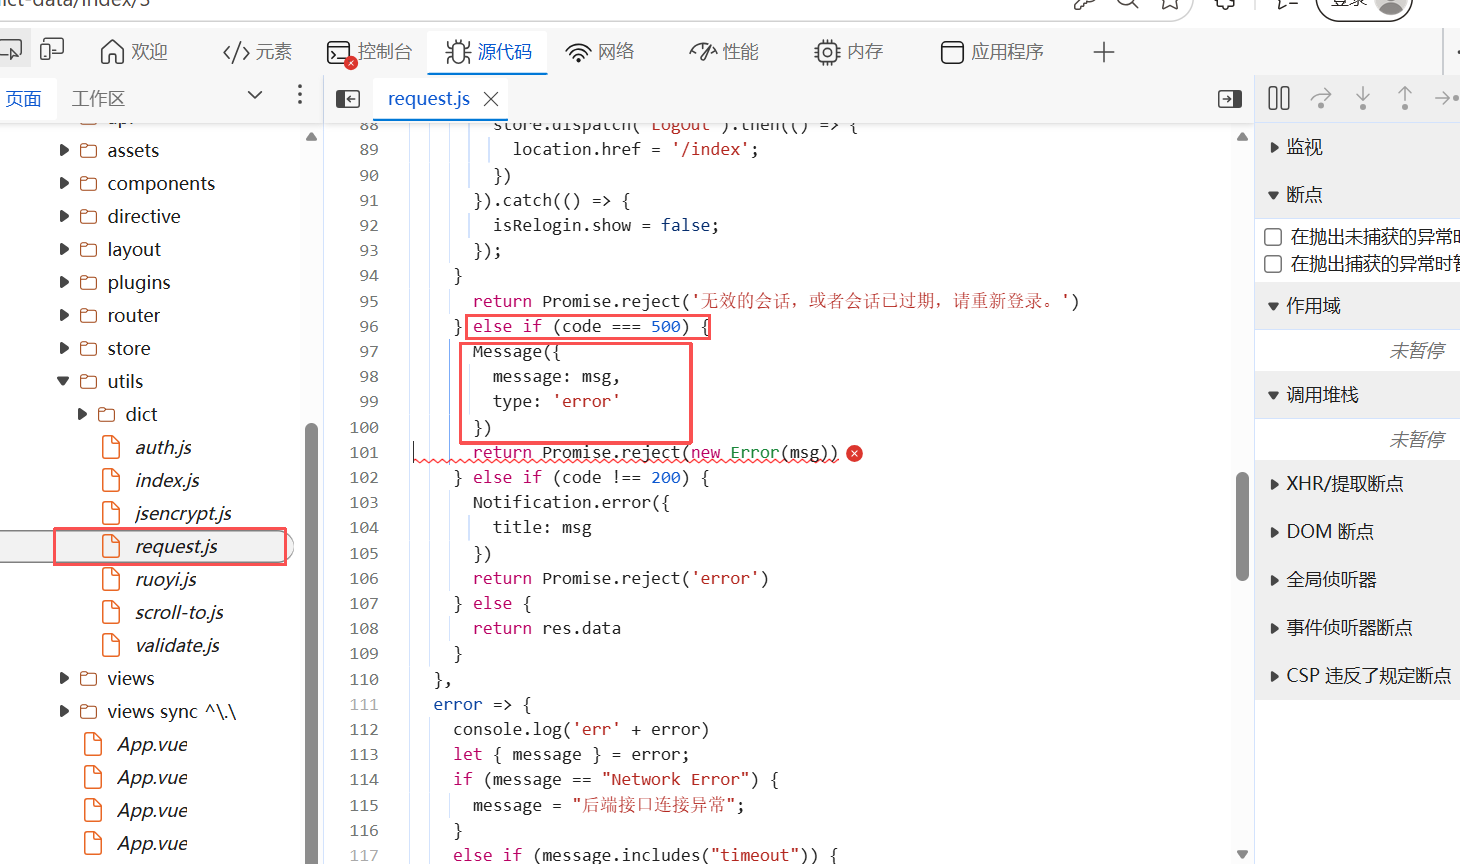The height and width of the screenshot is (864, 1460).
Task: Select the Page (页面) navigator tab
Action: click(x=24, y=99)
